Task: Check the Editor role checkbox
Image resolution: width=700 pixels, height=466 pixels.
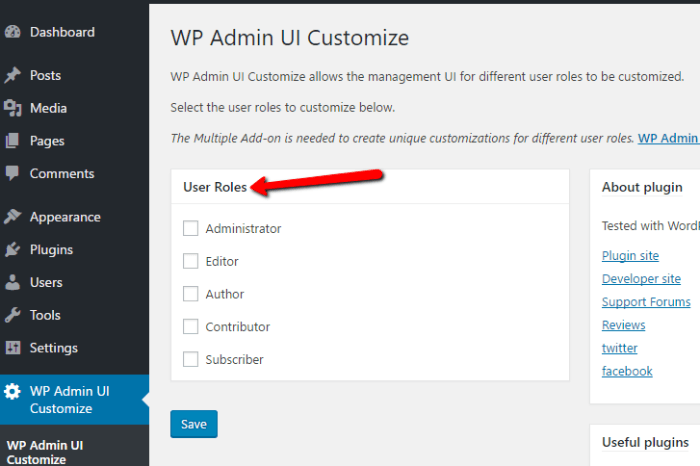Action: click(x=191, y=261)
